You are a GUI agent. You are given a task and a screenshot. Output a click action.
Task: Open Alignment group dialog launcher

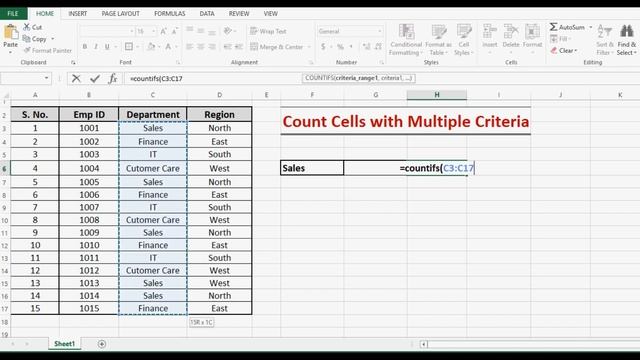pos(311,62)
